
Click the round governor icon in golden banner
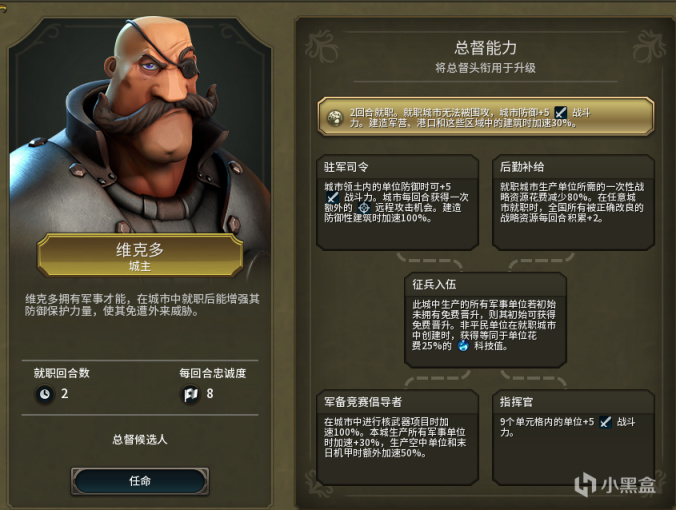click(x=335, y=118)
